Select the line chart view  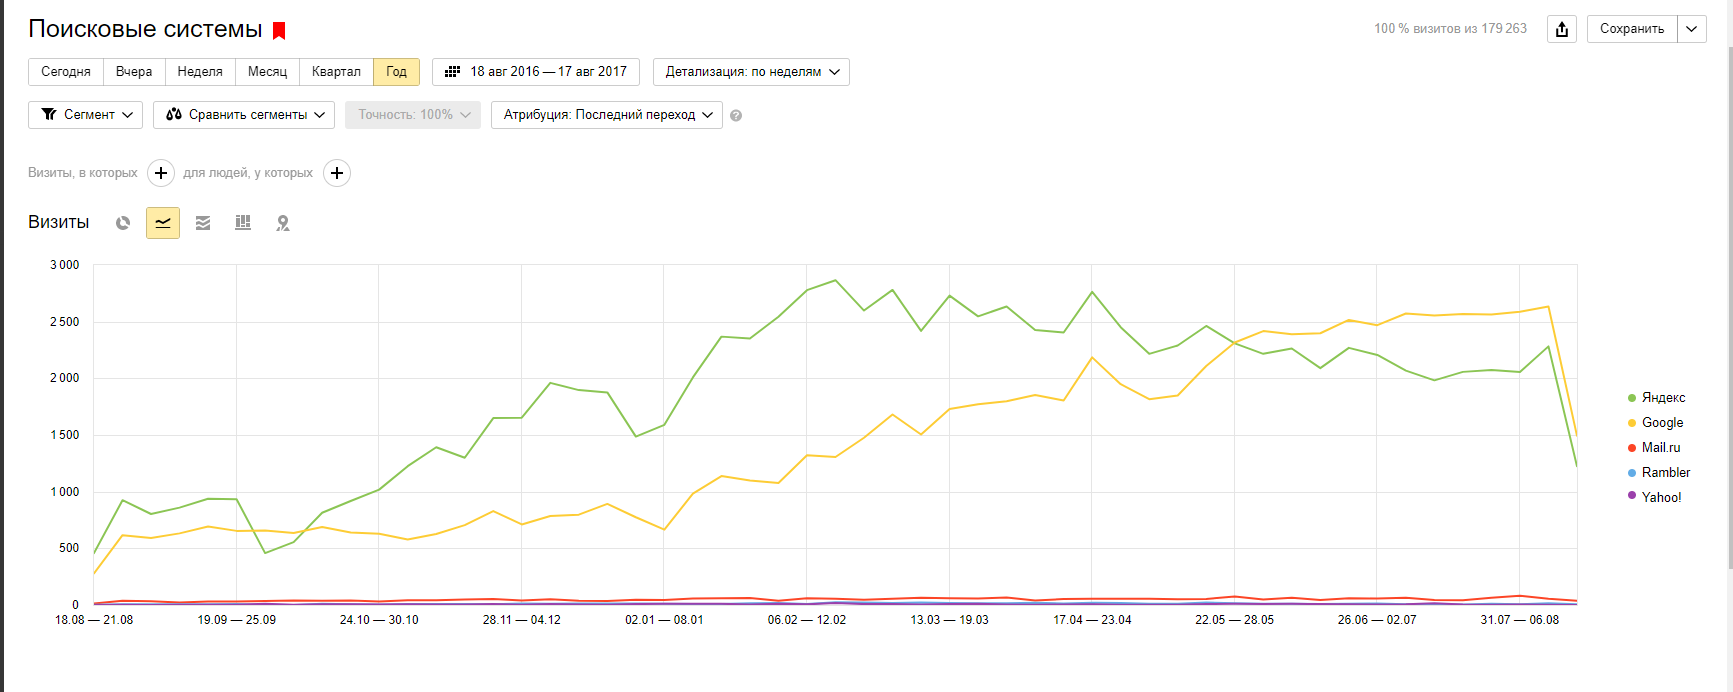(x=163, y=223)
